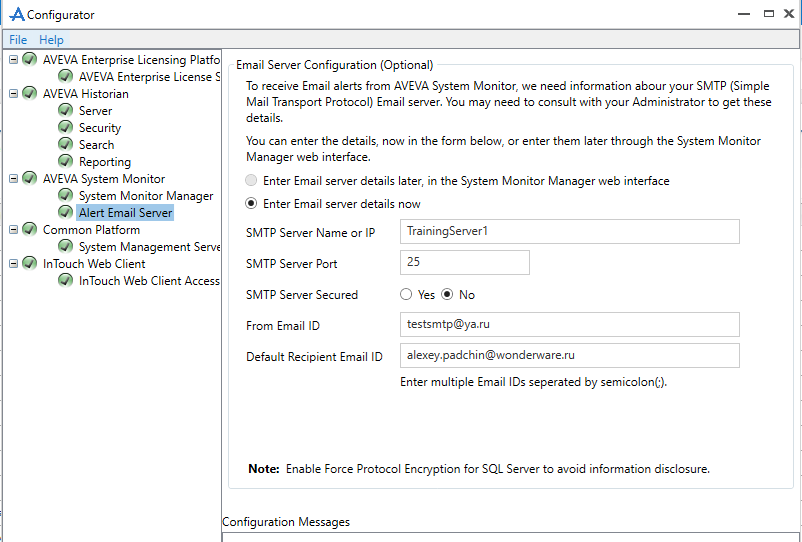The height and width of the screenshot is (542, 802).
Task: Click the 'Email Server Configuration (Optional)' heading
Action: pos(335,65)
